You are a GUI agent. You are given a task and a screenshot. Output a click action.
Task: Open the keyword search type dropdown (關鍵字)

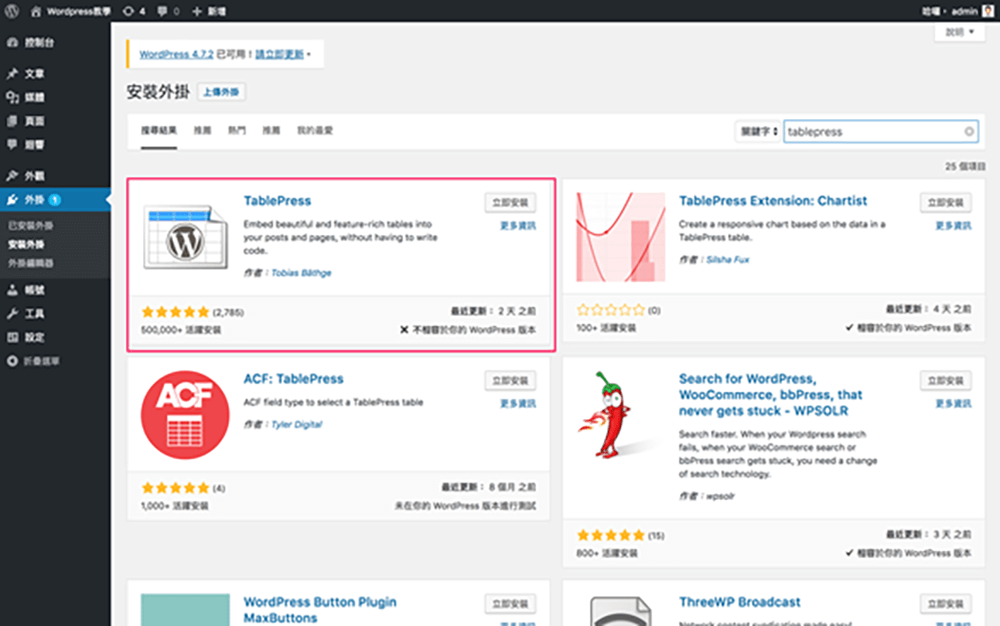758,132
